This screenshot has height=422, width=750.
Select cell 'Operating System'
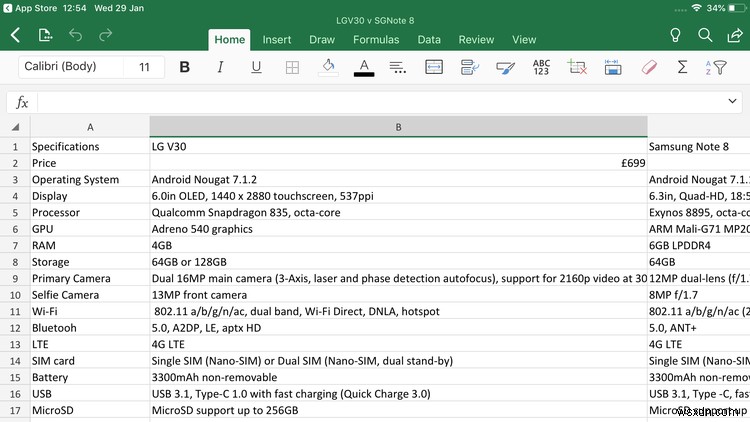point(90,179)
